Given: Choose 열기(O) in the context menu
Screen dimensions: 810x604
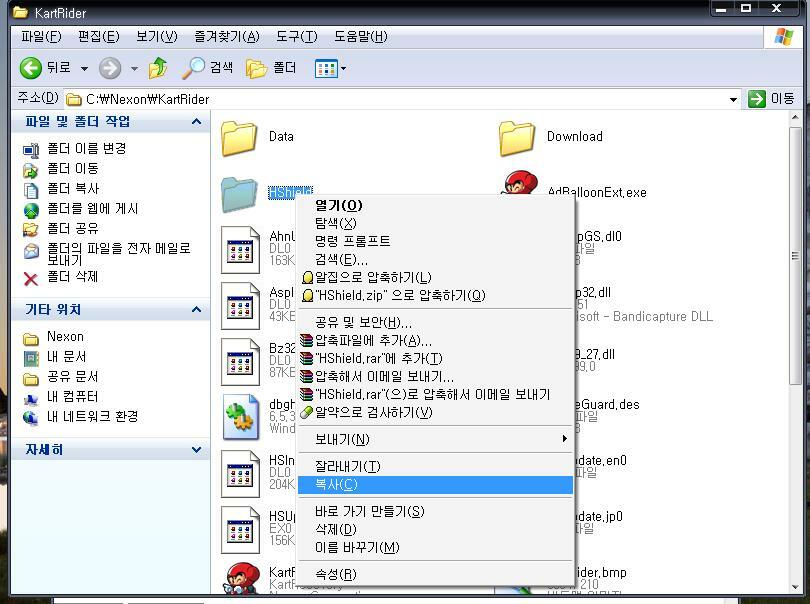Looking at the screenshot, I should point(435,205).
